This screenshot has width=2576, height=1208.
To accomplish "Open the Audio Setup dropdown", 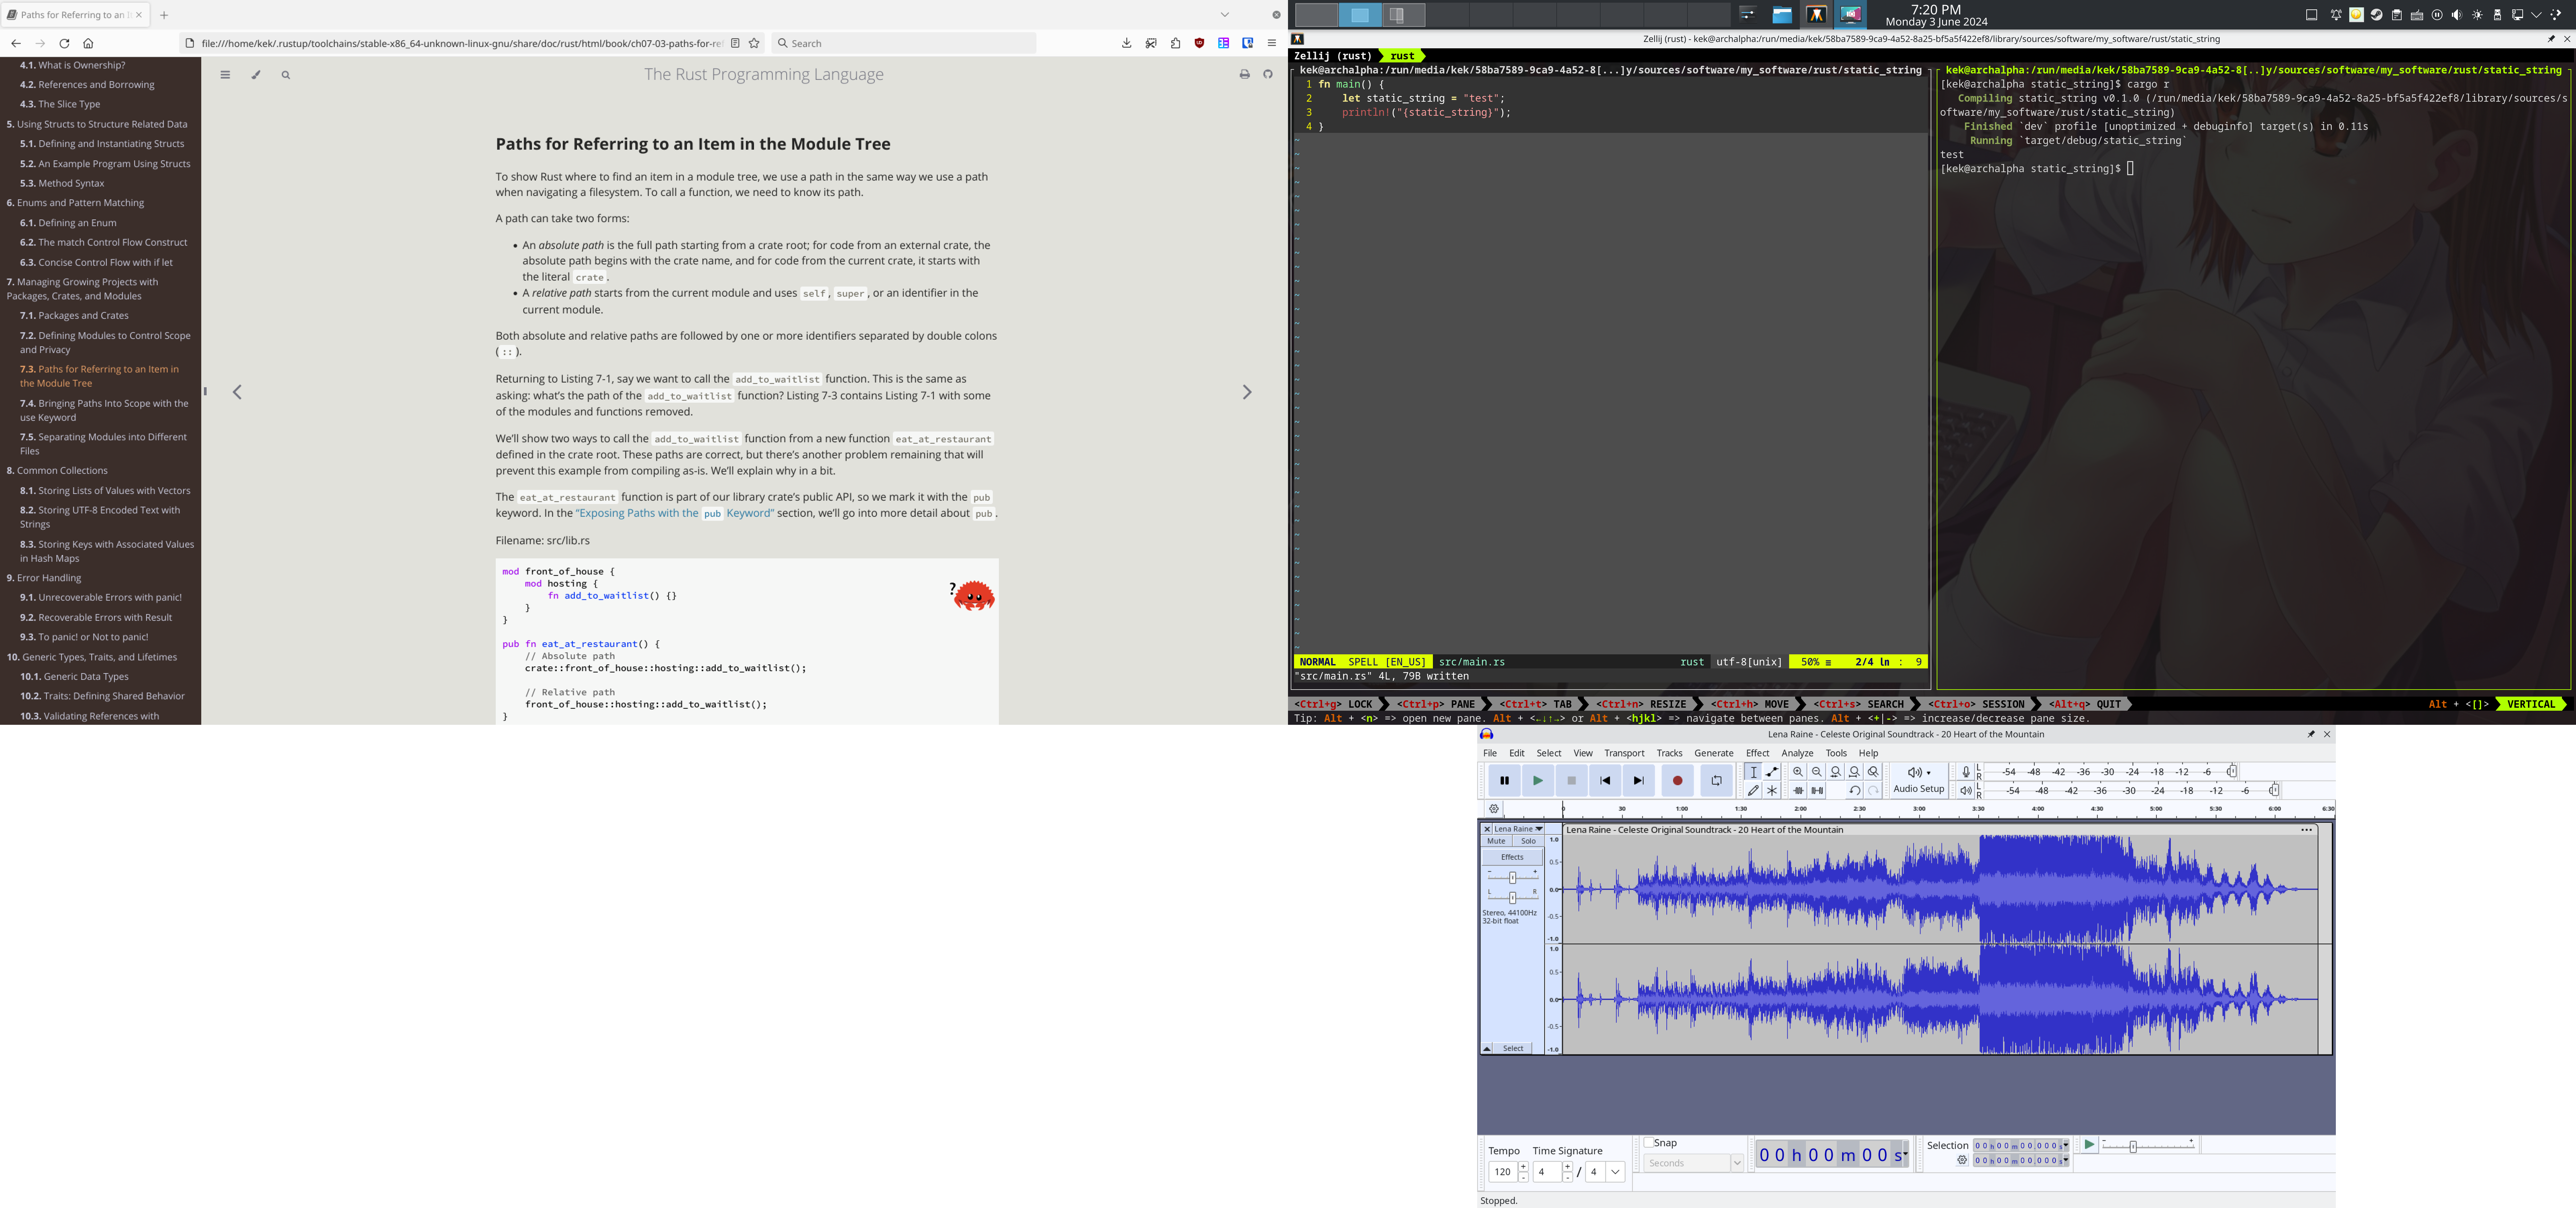I will coord(1918,780).
